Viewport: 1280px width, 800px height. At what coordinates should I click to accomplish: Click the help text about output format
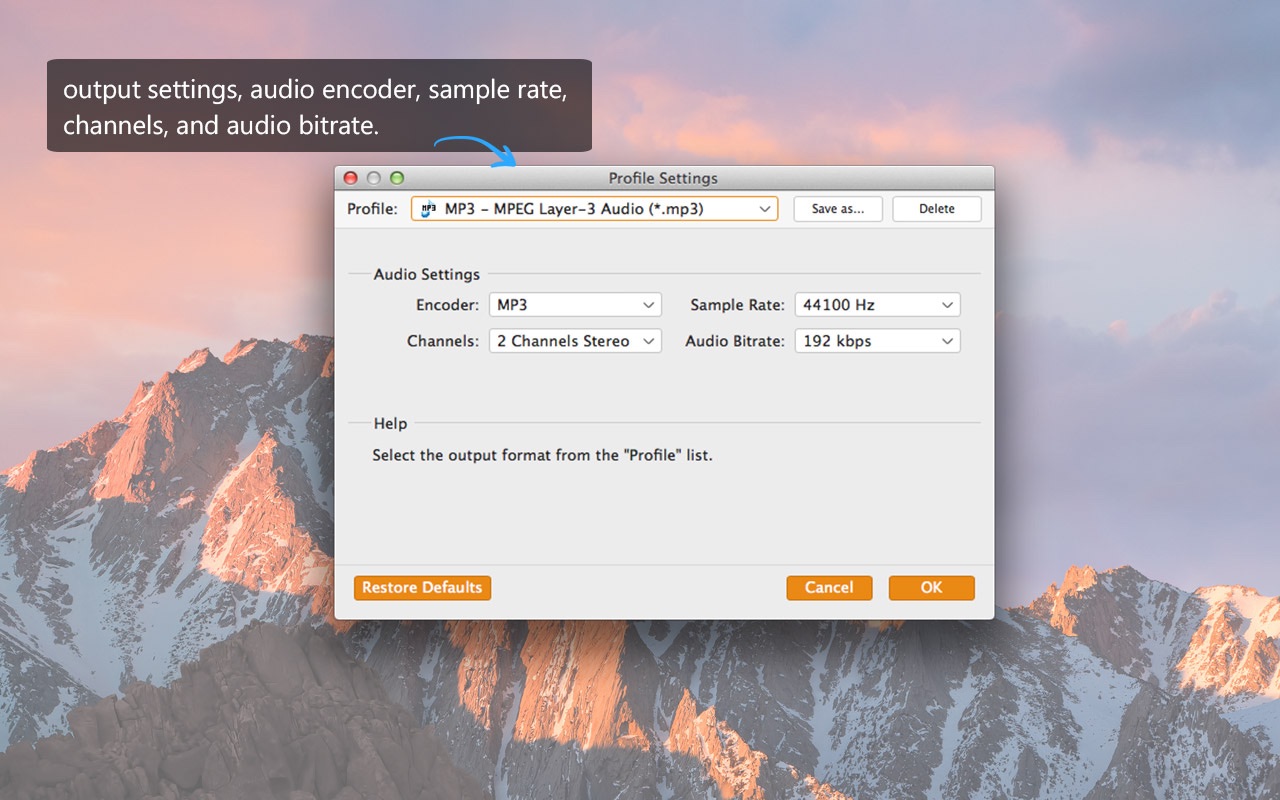(542, 455)
